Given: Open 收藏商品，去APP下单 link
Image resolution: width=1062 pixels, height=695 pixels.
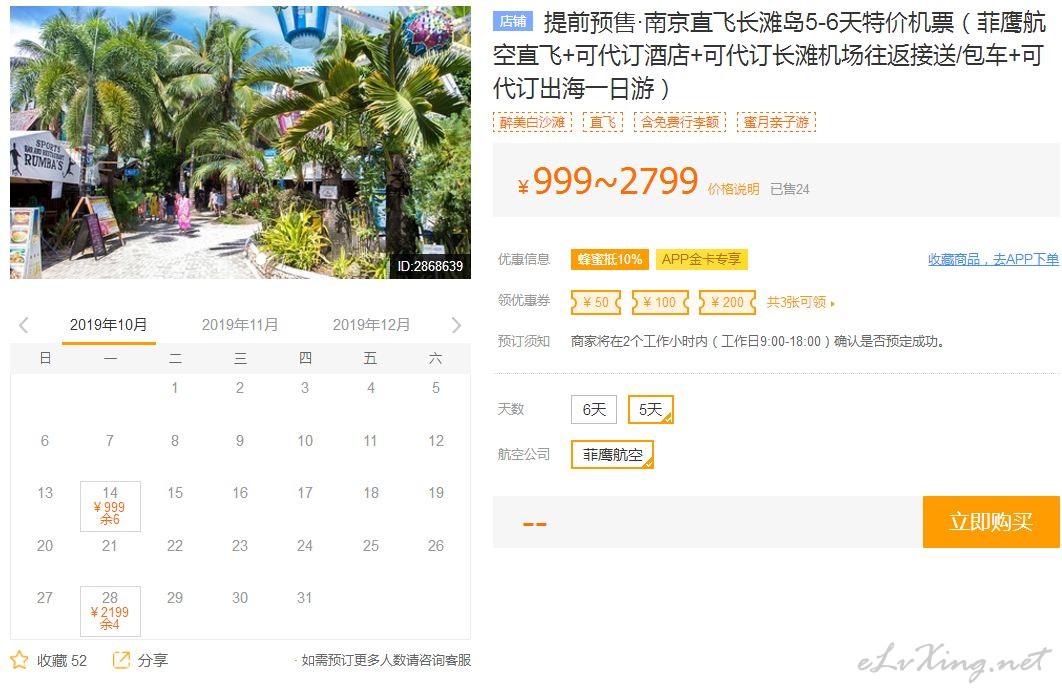Looking at the screenshot, I should (x=993, y=259).
